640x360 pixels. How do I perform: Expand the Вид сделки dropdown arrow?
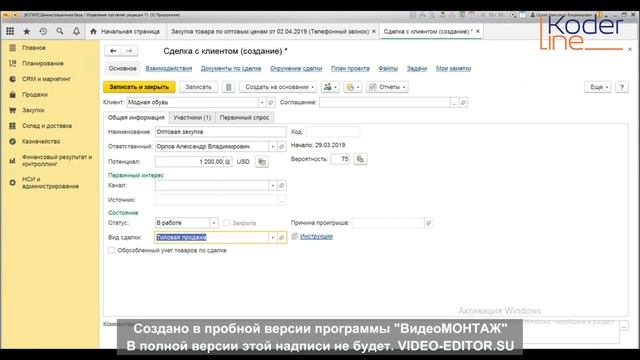[x=273, y=237]
